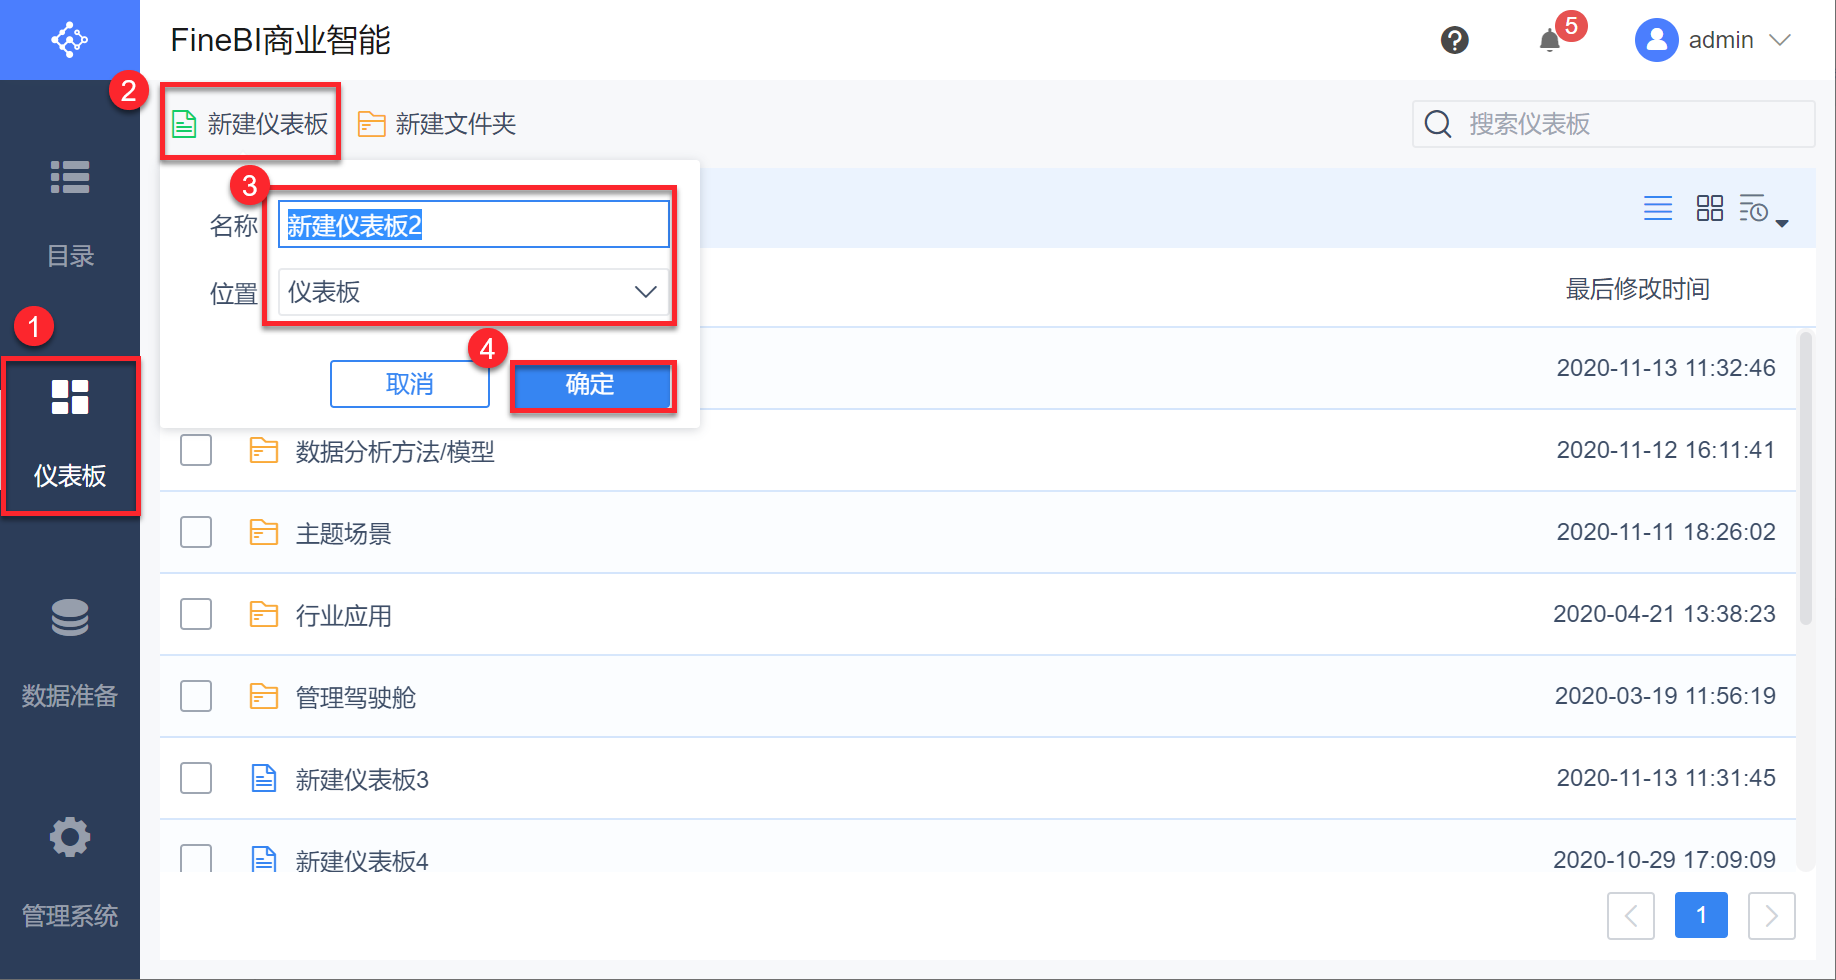Switch to grid card view icon

[1709, 208]
